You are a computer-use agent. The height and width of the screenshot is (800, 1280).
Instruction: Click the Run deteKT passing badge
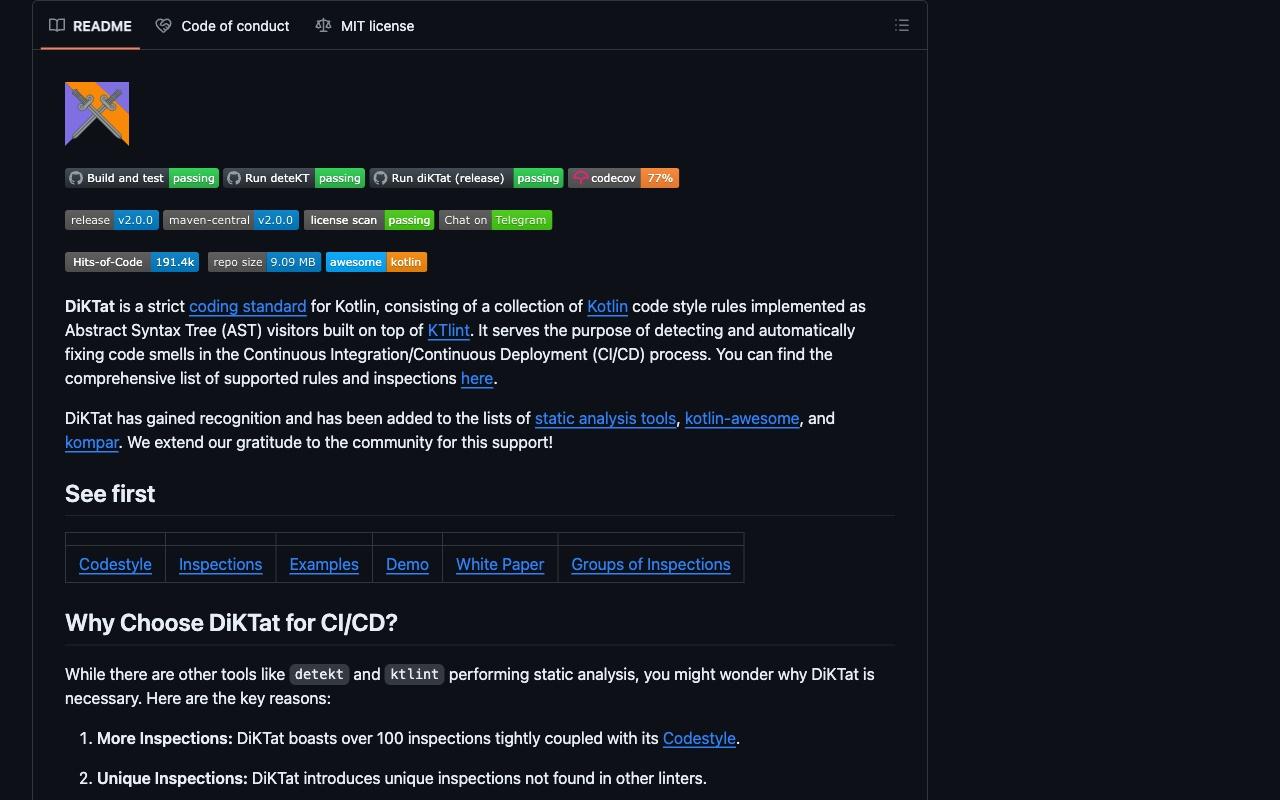[294, 178]
